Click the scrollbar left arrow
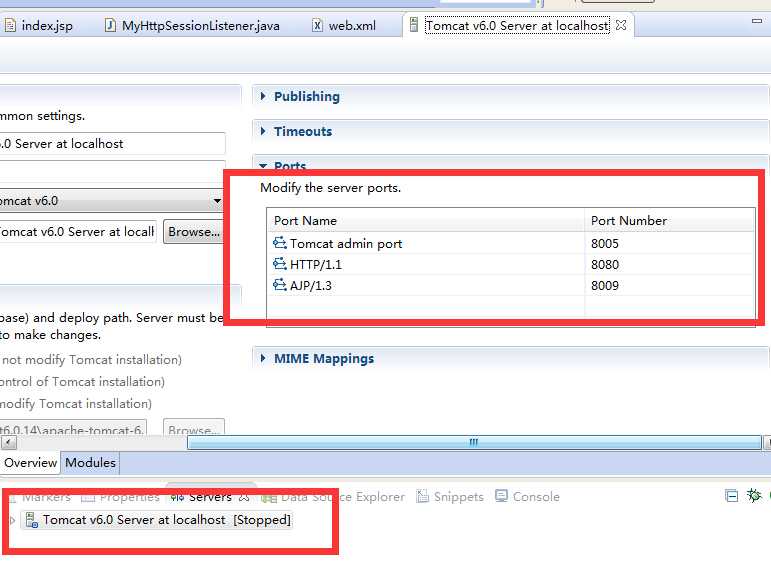This screenshot has width=771, height=570. pos(8,442)
